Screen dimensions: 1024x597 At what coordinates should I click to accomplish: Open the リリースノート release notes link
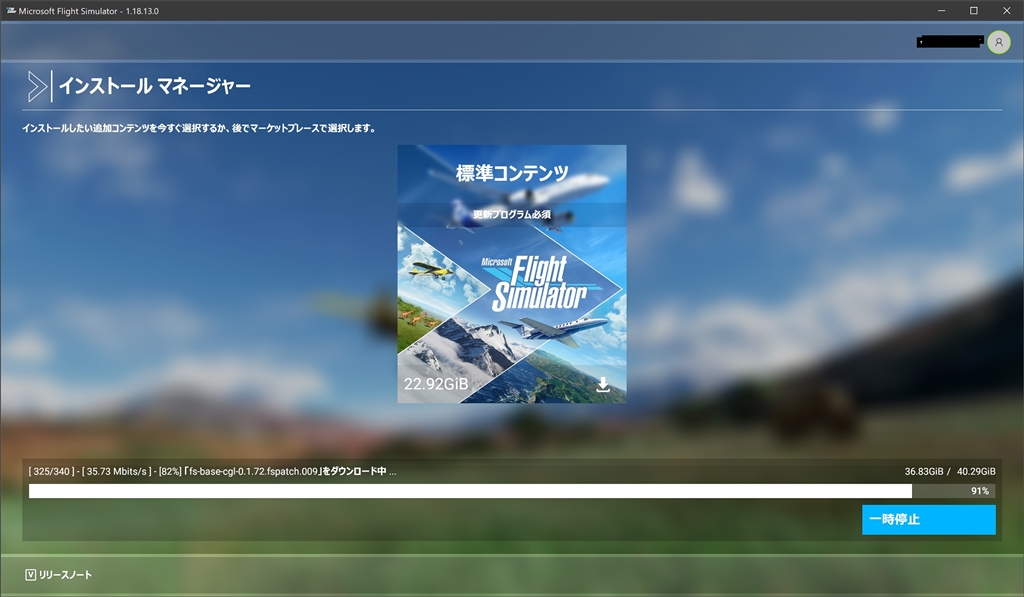tap(65, 575)
